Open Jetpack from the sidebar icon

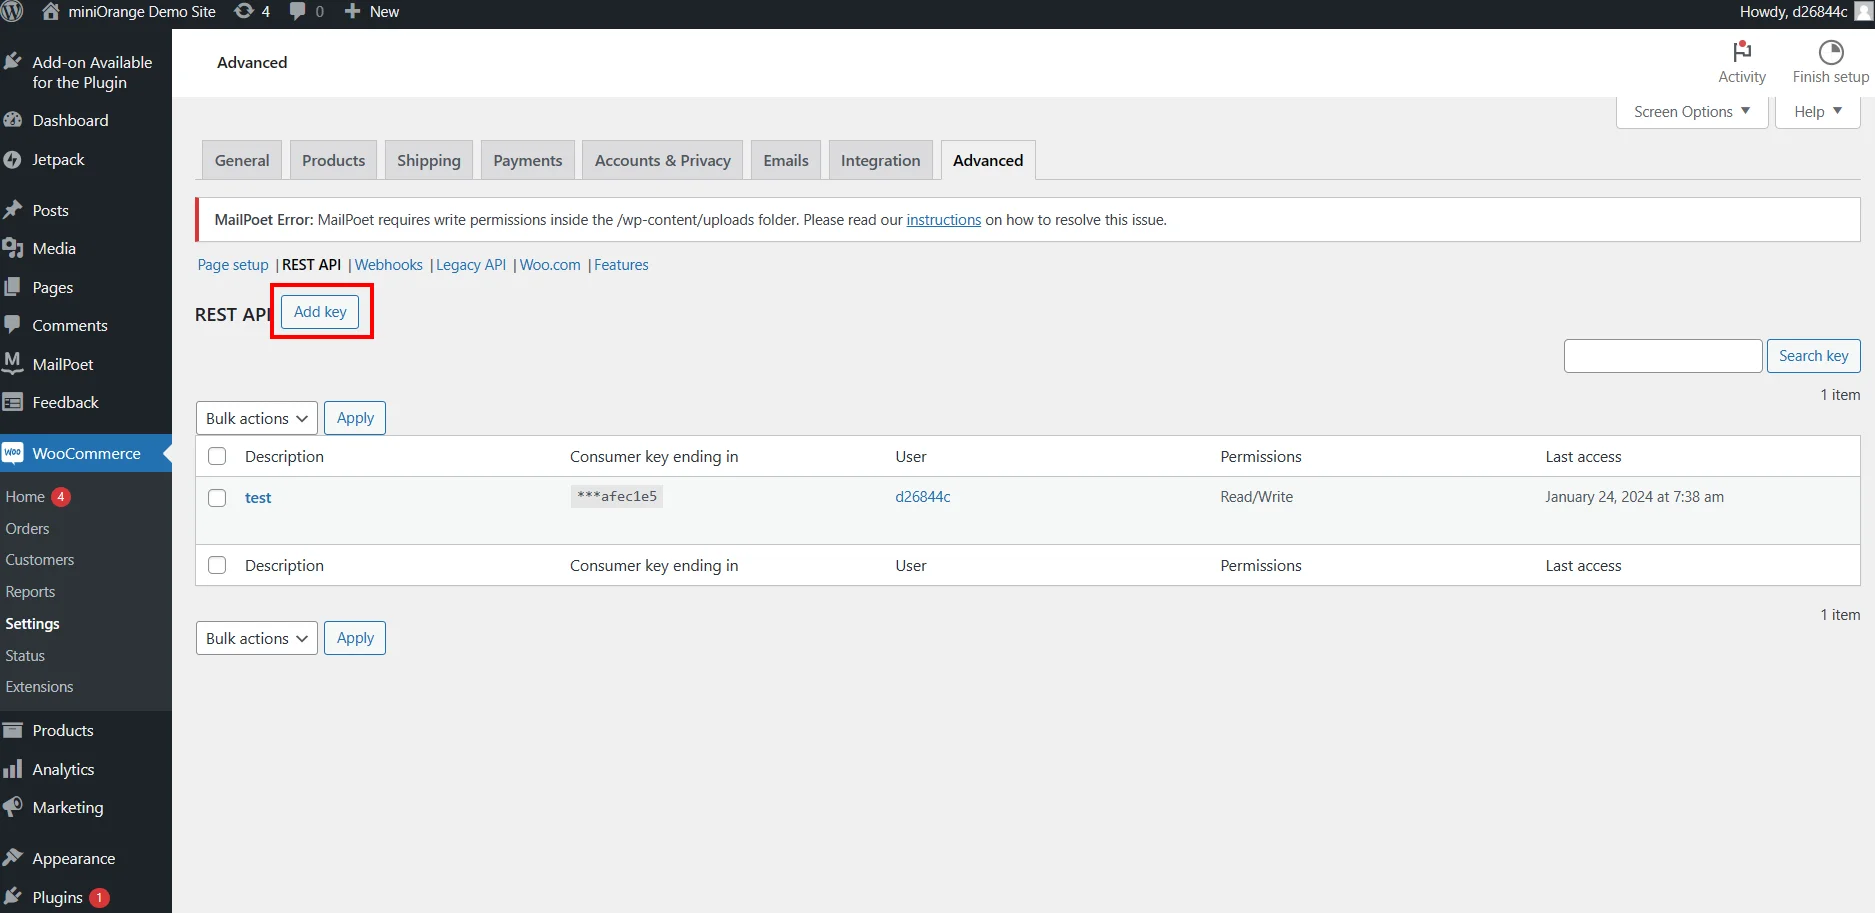pos(14,159)
